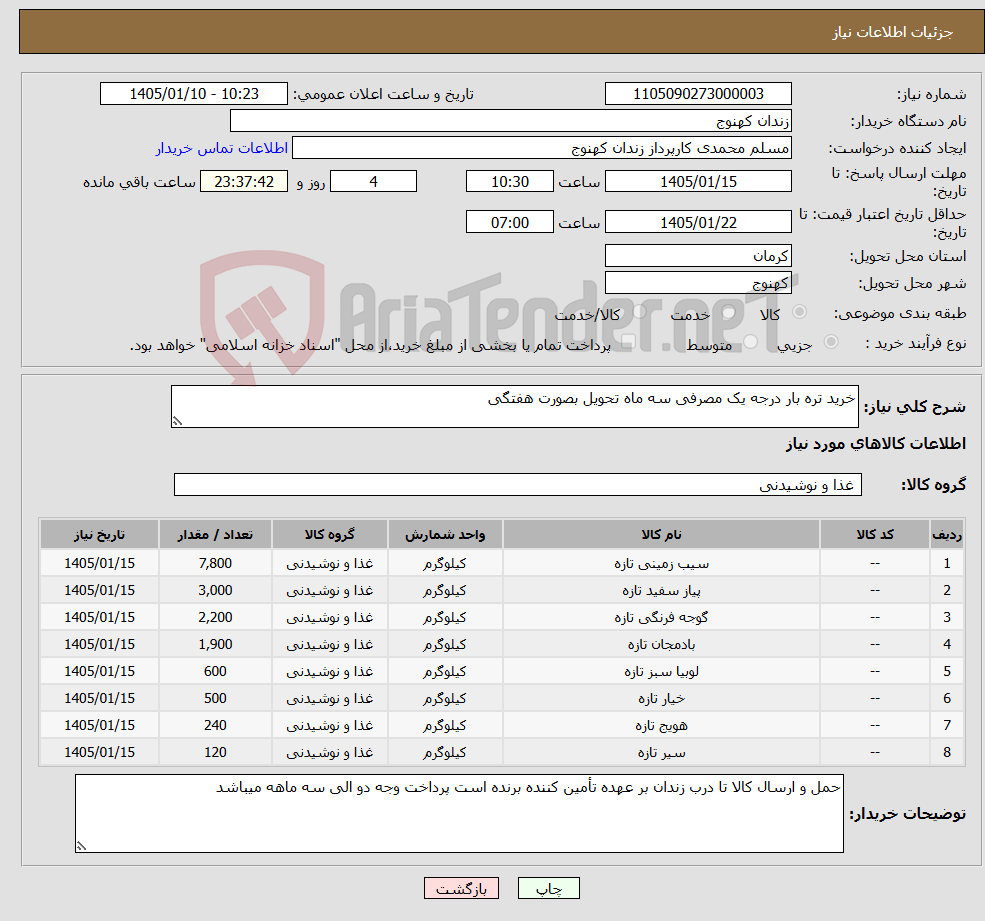Click the need number field 1105090273000003
The image size is (985, 921).
coord(698,94)
